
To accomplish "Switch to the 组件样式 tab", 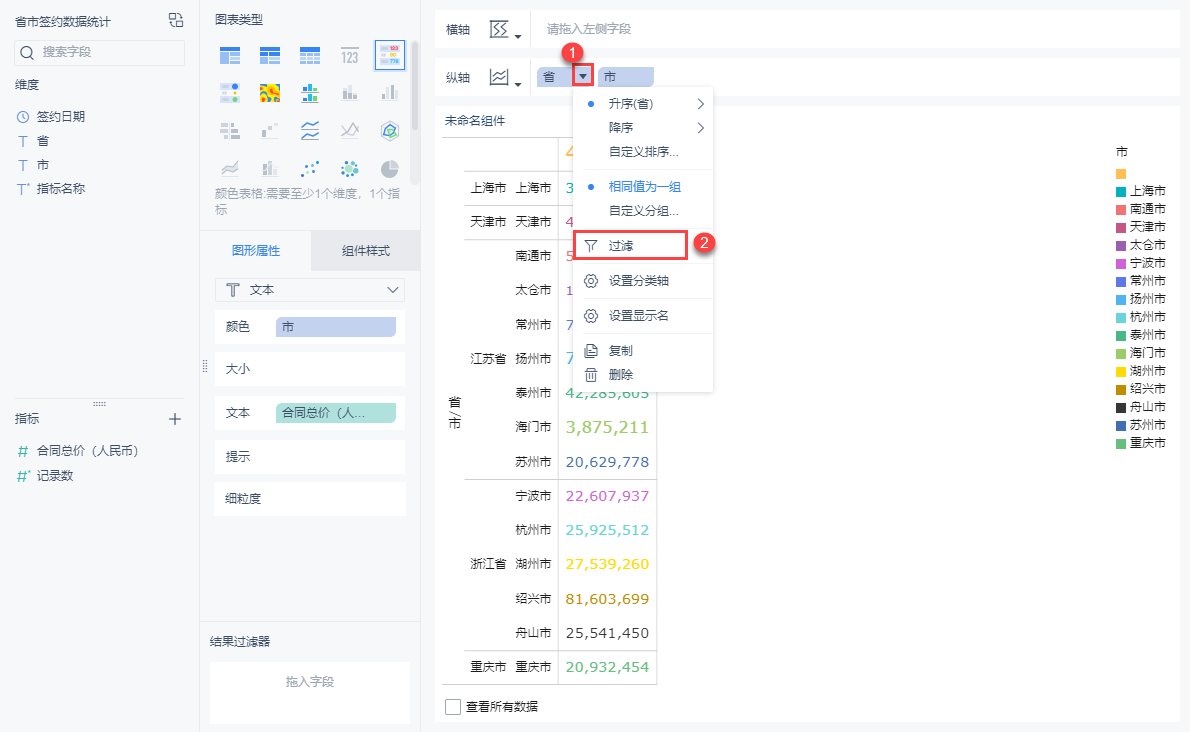I will click(x=366, y=250).
